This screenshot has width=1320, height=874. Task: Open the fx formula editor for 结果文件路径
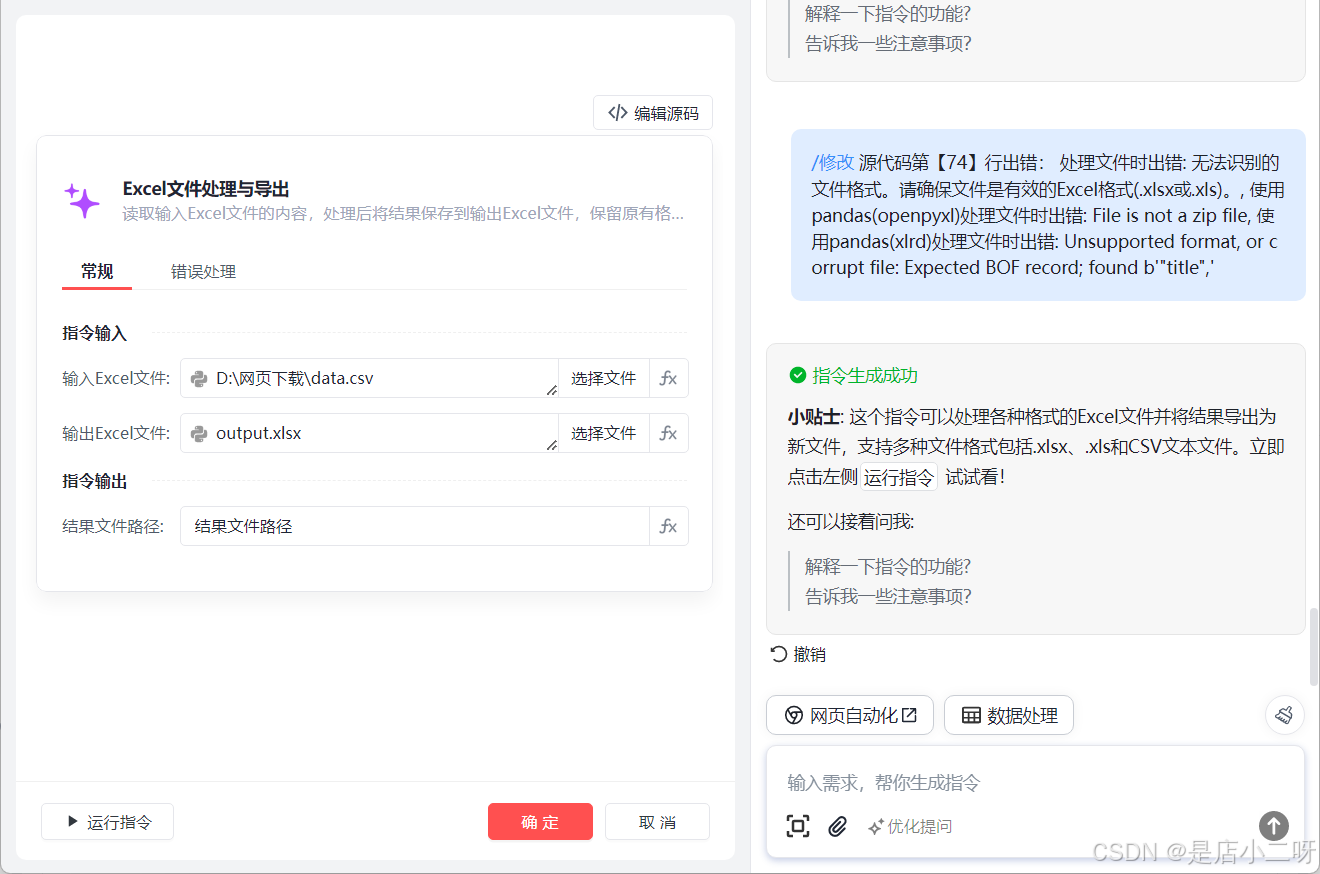pyautogui.click(x=668, y=525)
